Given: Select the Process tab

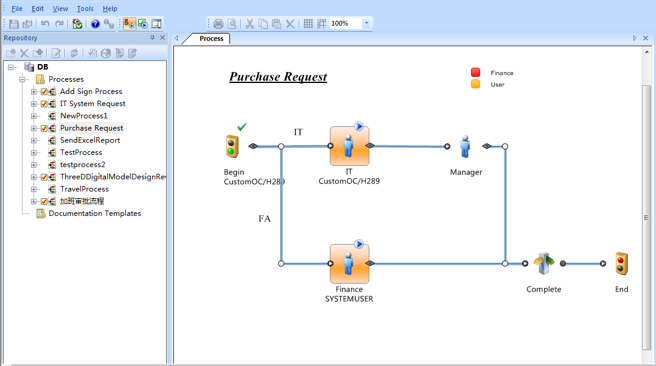Looking at the screenshot, I should click(x=211, y=38).
